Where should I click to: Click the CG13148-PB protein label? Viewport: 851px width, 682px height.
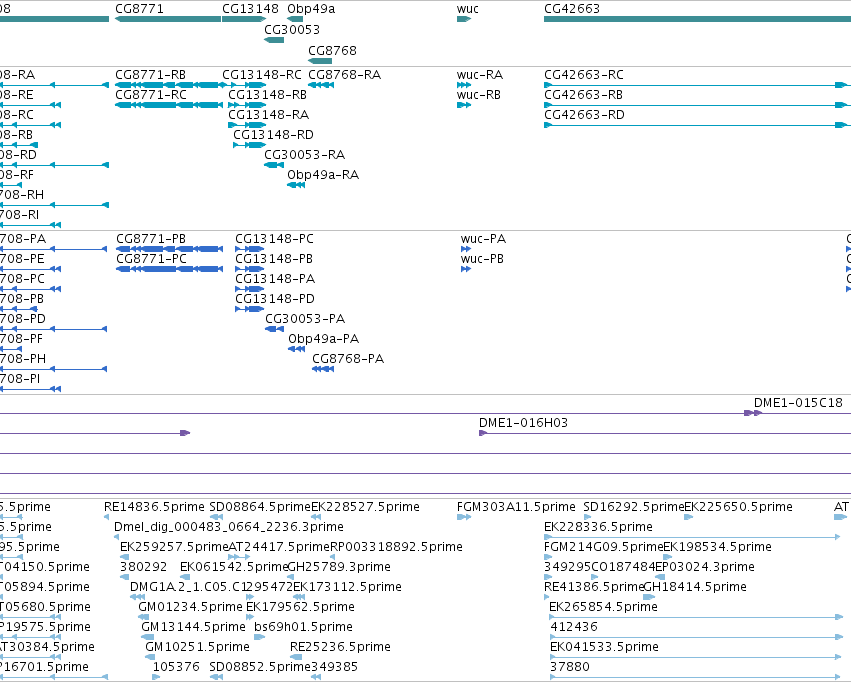point(274,259)
